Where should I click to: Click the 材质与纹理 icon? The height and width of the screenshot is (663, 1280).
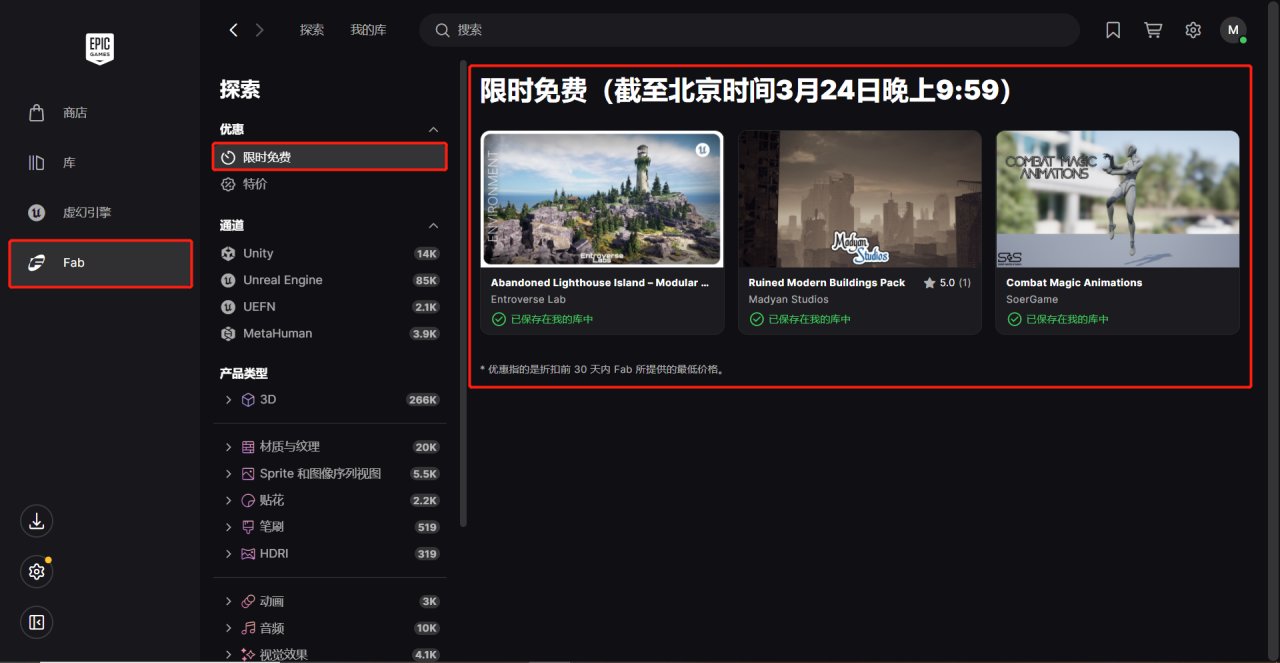[248, 447]
